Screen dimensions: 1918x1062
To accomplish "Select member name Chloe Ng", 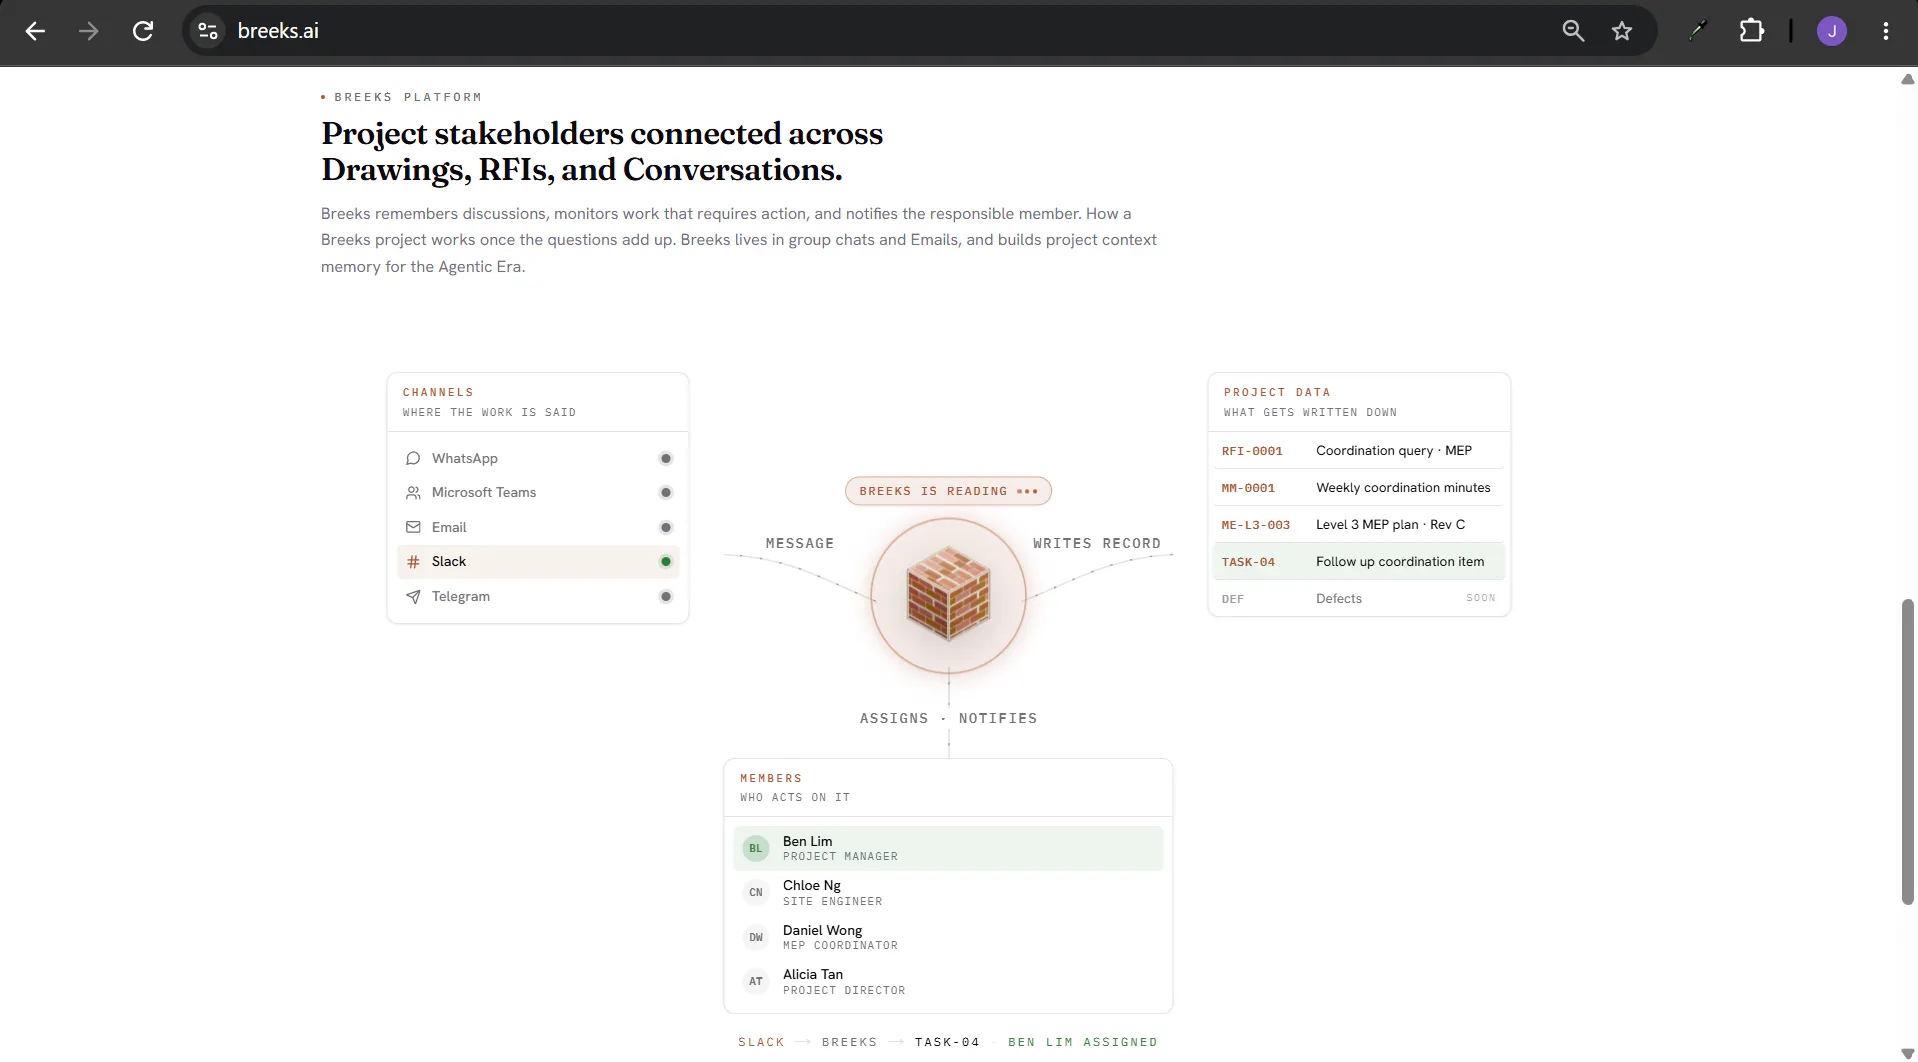I will (x=812, y=886).
